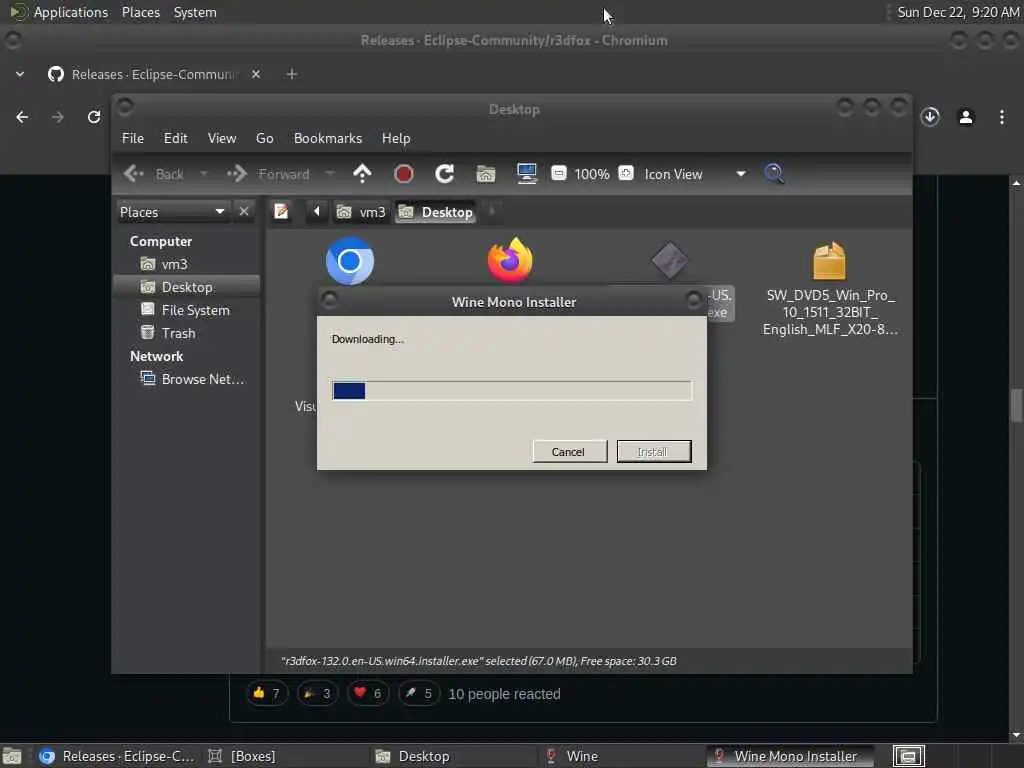This screenshot has width=1024, height=768.
Task: Select Browse Network in the sidebar
Action: (x=202, y=379)
